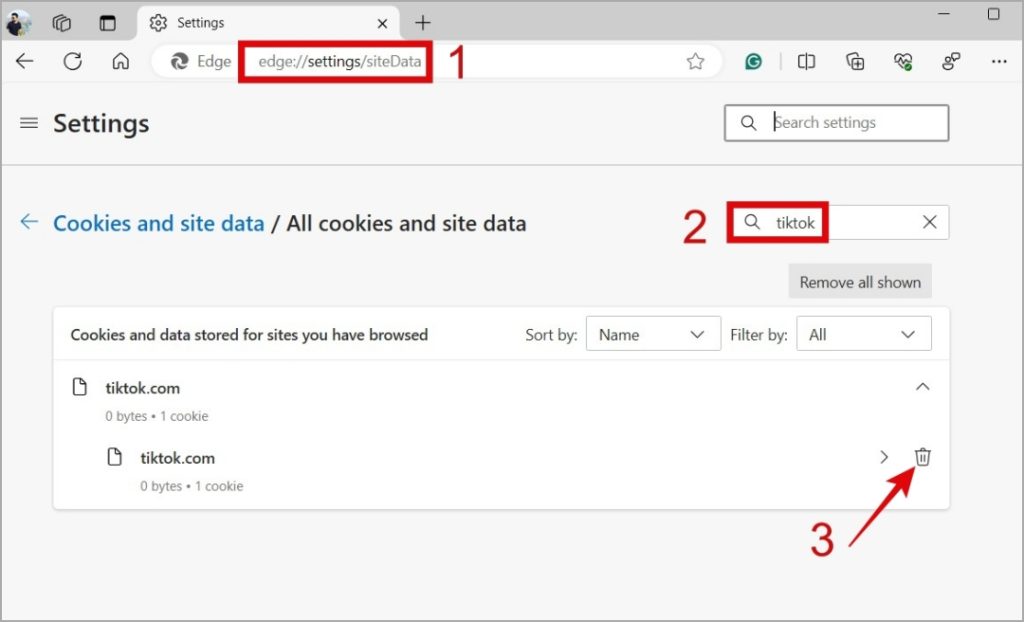Toggle split screen icon
This screenshot has width=1024, height=622.
(807, 61)
